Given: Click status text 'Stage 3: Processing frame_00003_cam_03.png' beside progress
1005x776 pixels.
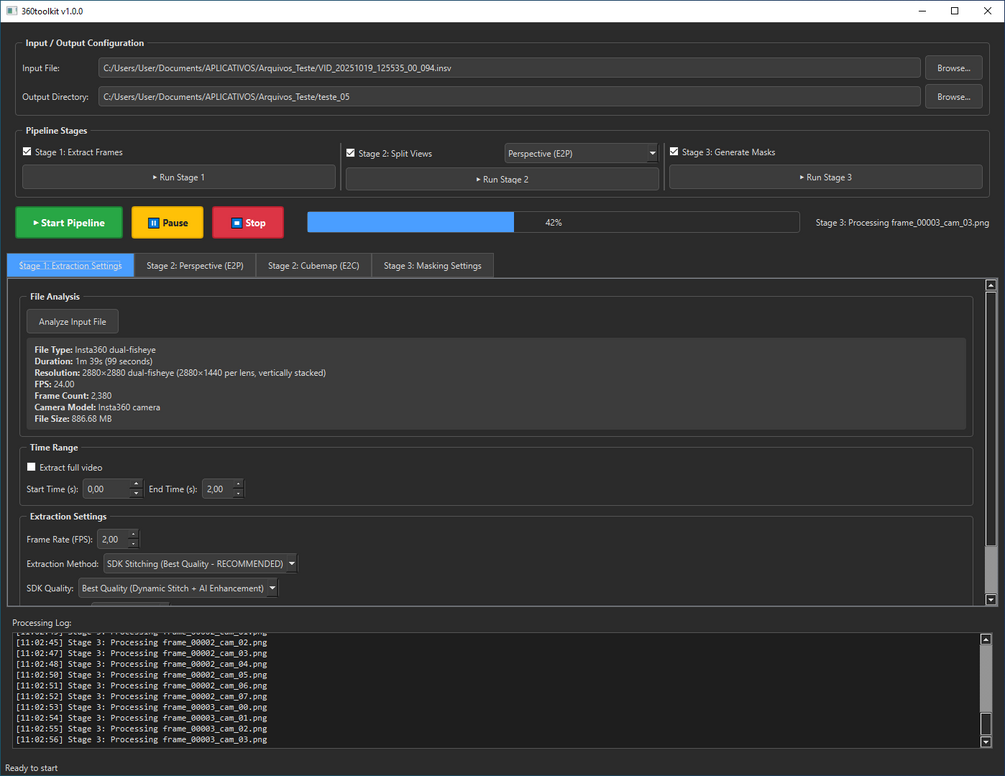Looking at the screenshot, I should (x=902, y=222).
